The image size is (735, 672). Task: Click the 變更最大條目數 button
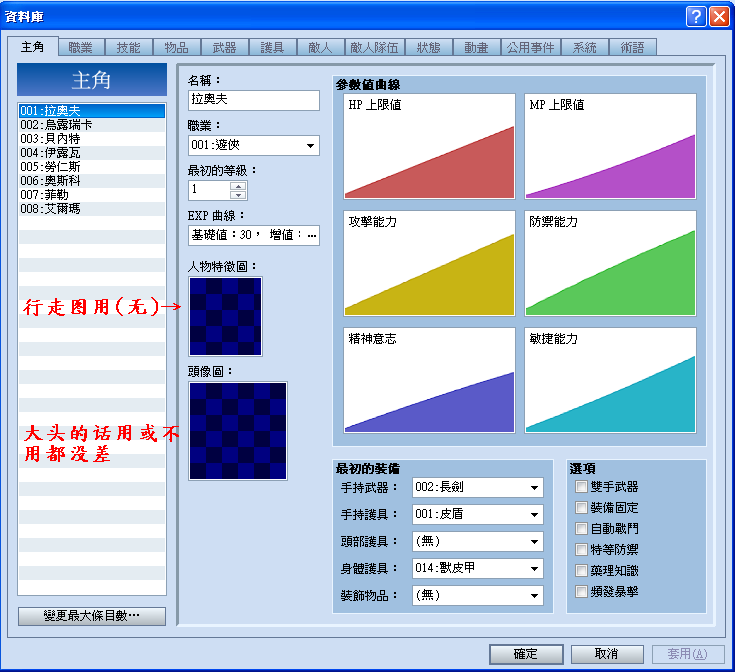pyautogui.click(x=92, y=616)
